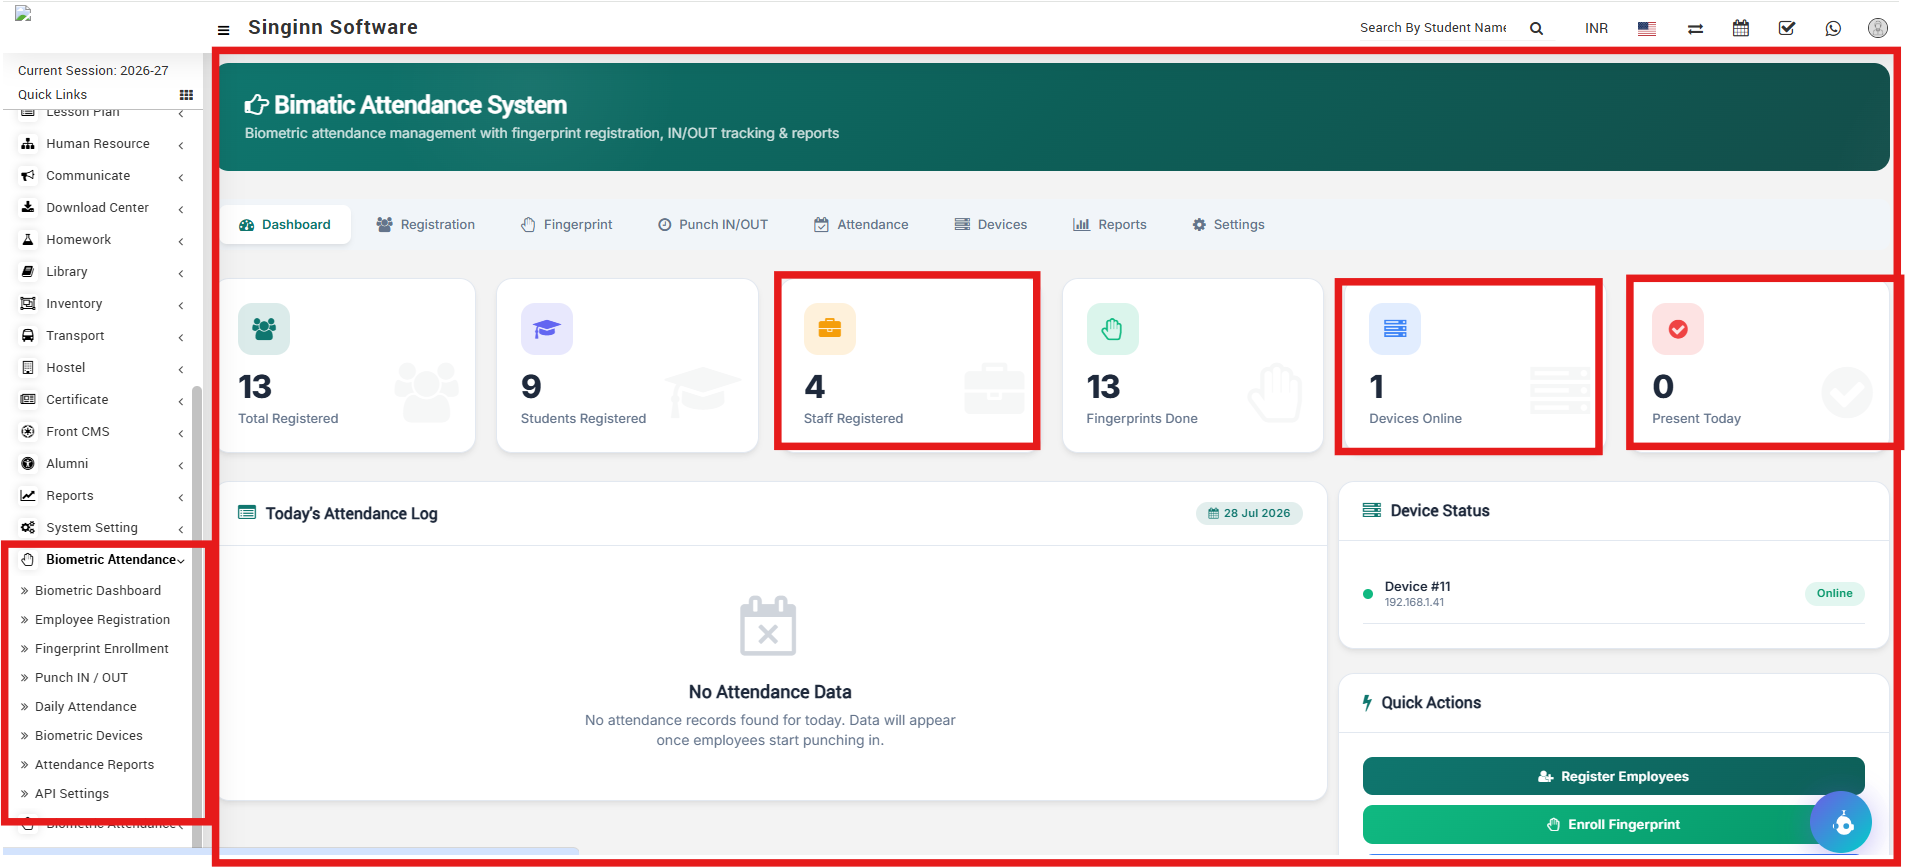Screen dimensions: 1905x867
Task: Open the calendar icon in top bar
Action: point(1741,28)
